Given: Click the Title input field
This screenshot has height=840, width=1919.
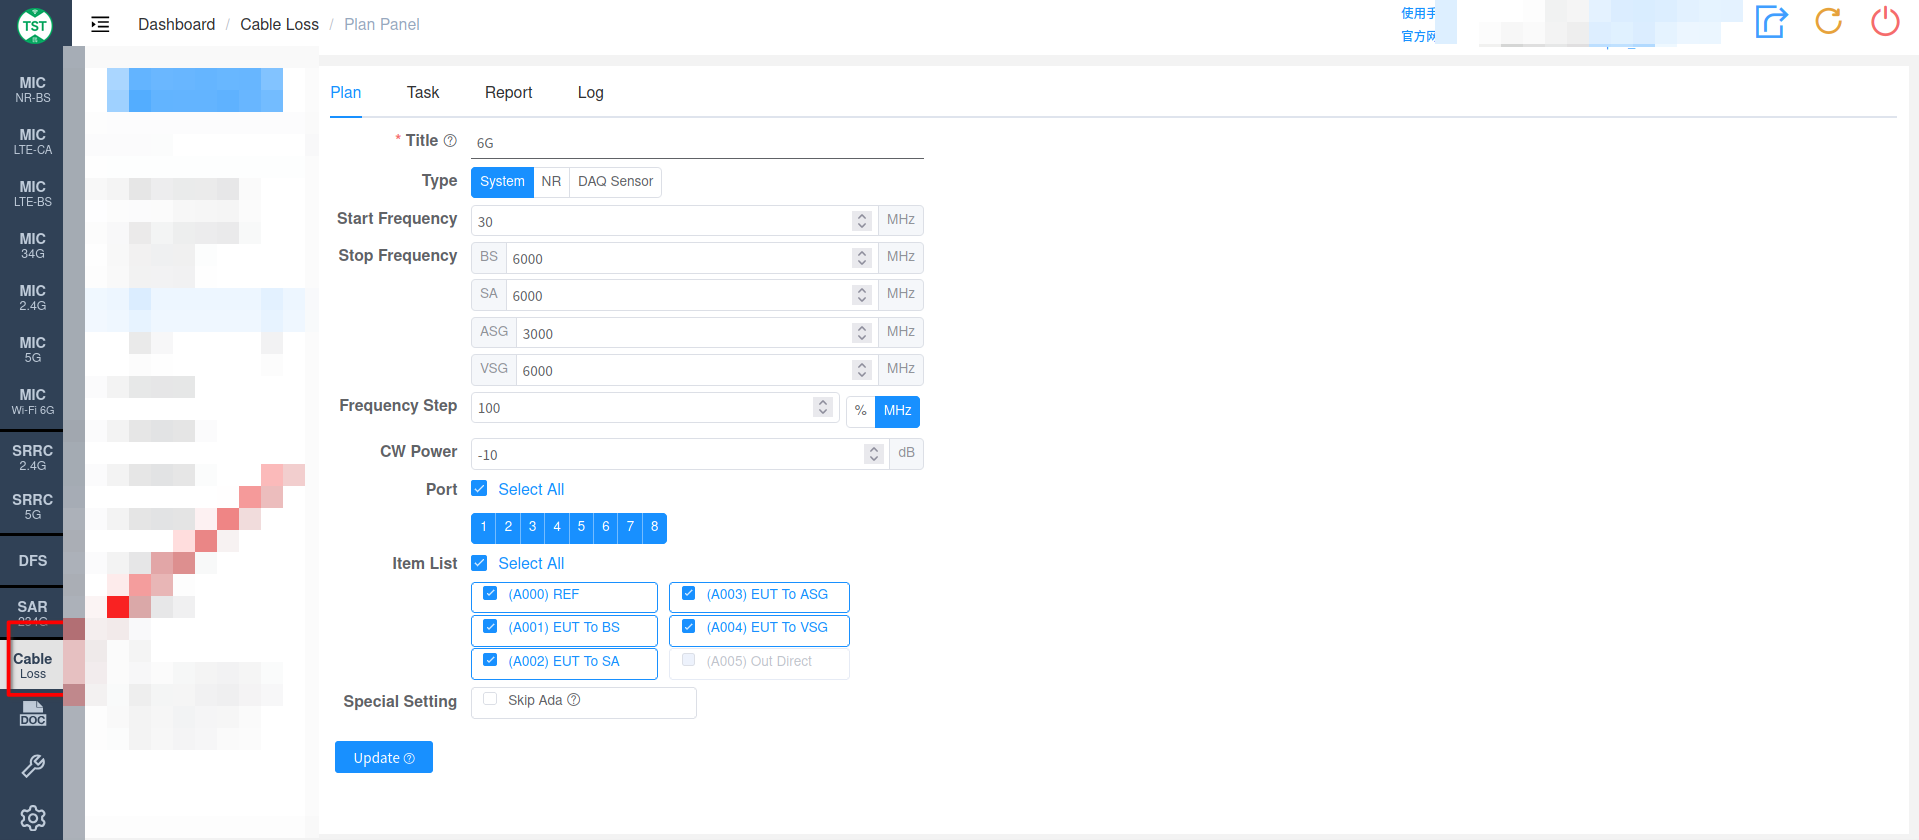Looking at the screenshot, I should (x=697, y=143).
